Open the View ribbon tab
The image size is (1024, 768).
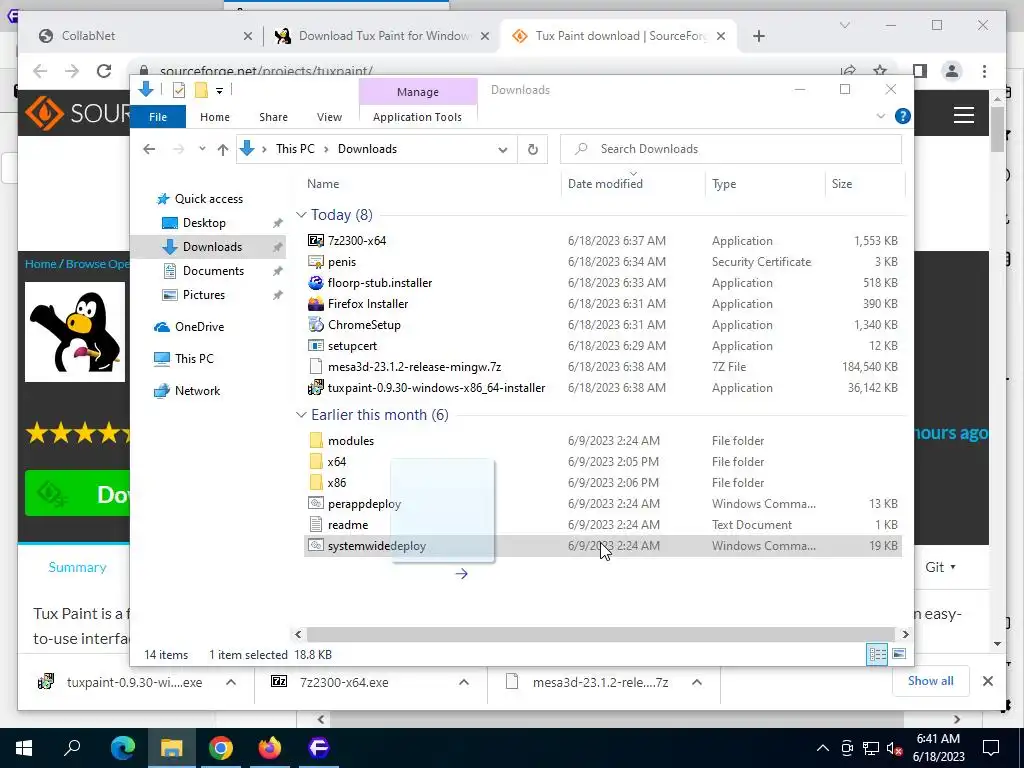click(329, 117)
